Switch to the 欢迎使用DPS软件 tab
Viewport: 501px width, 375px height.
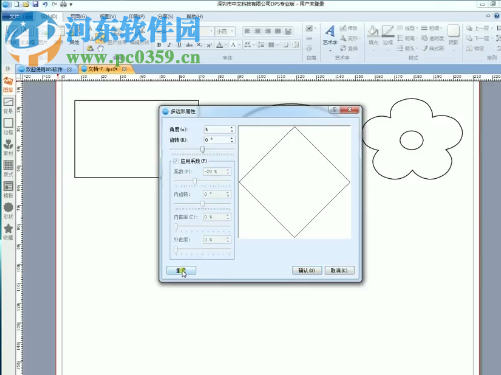click(45, 69)
